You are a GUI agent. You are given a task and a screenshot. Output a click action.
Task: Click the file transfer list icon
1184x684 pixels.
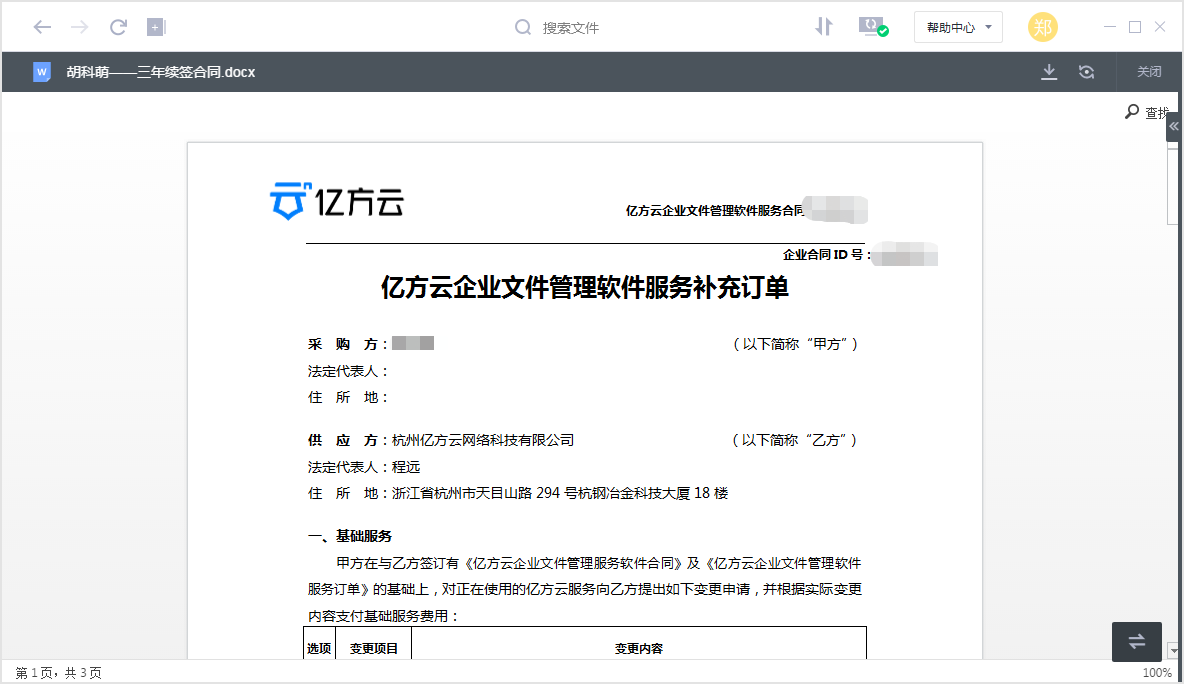pyautogui.click(x=872, y=27)
